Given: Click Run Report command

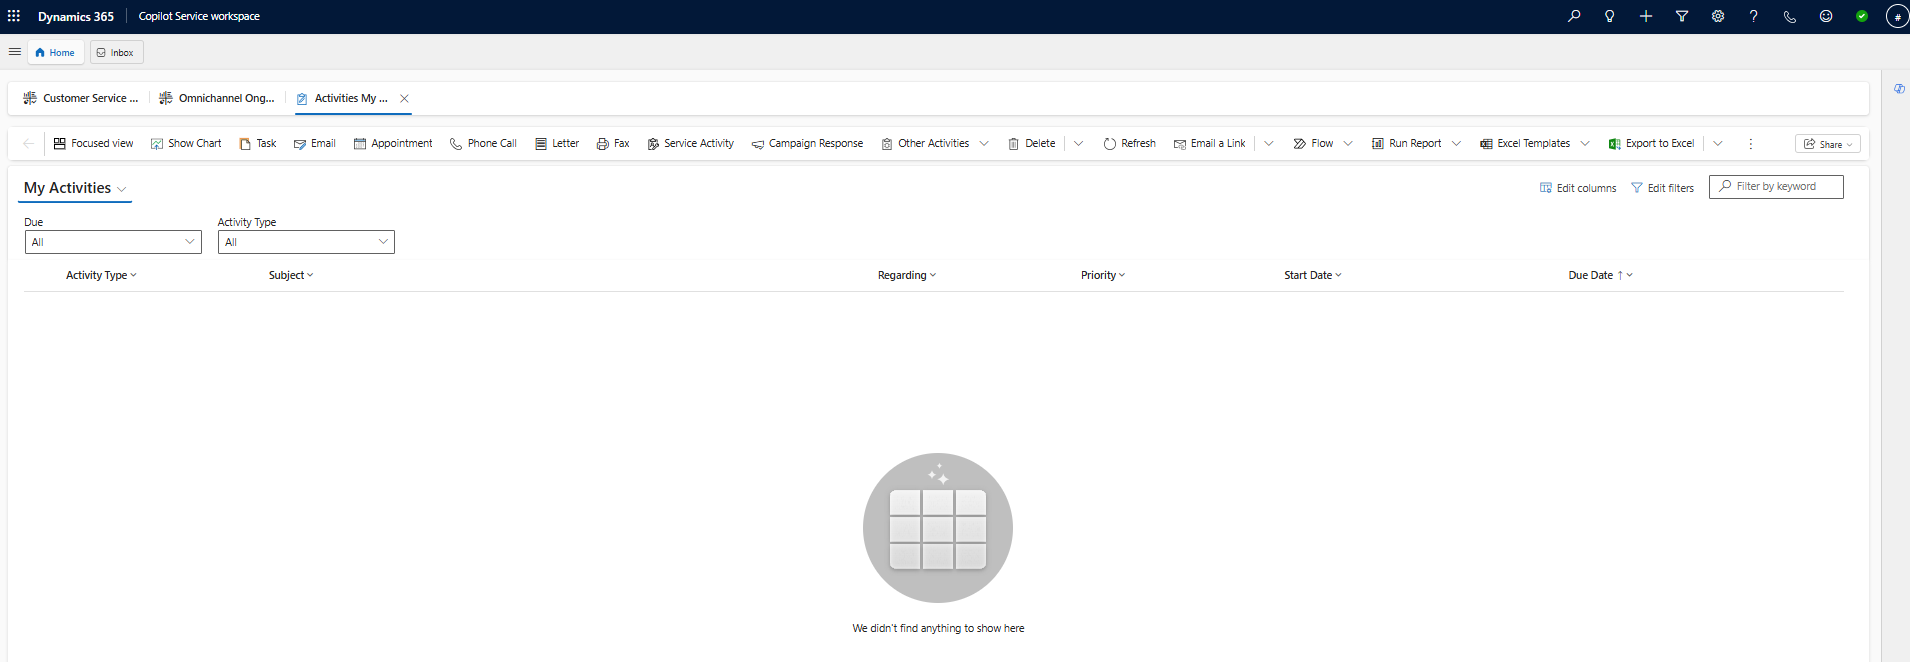Looking at the screenshot, I should (1406, 144).
